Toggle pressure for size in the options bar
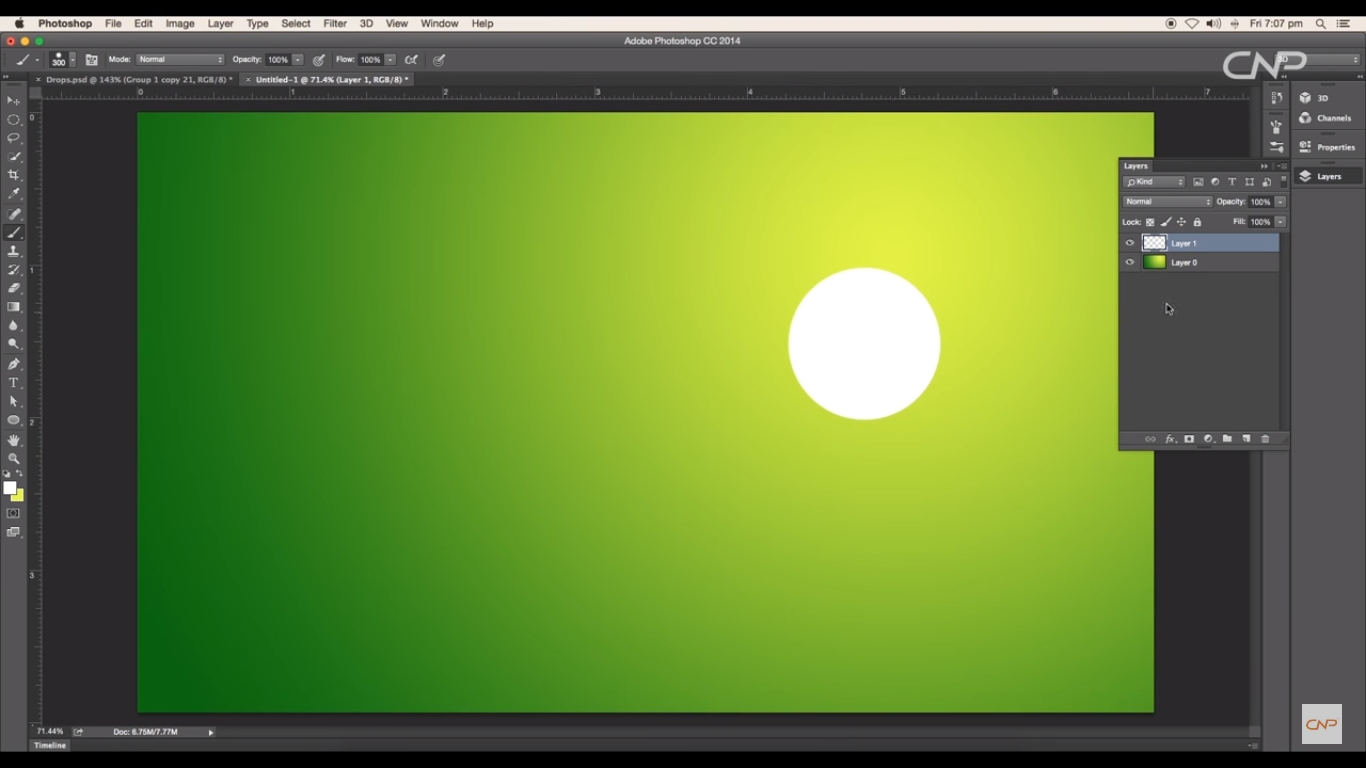This screenshot has height=768, width=1366. 439,60
